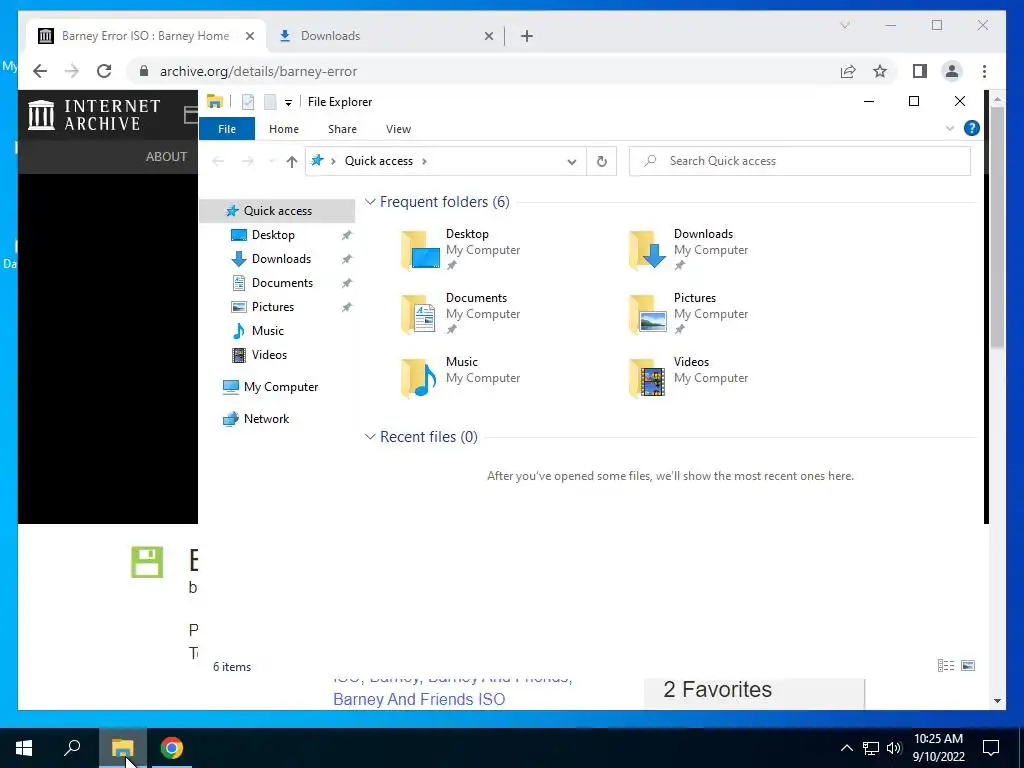This screenshot has height=768, width=1024.
Task: Open the address bar history dropdown
Action: tap(571, 161)
